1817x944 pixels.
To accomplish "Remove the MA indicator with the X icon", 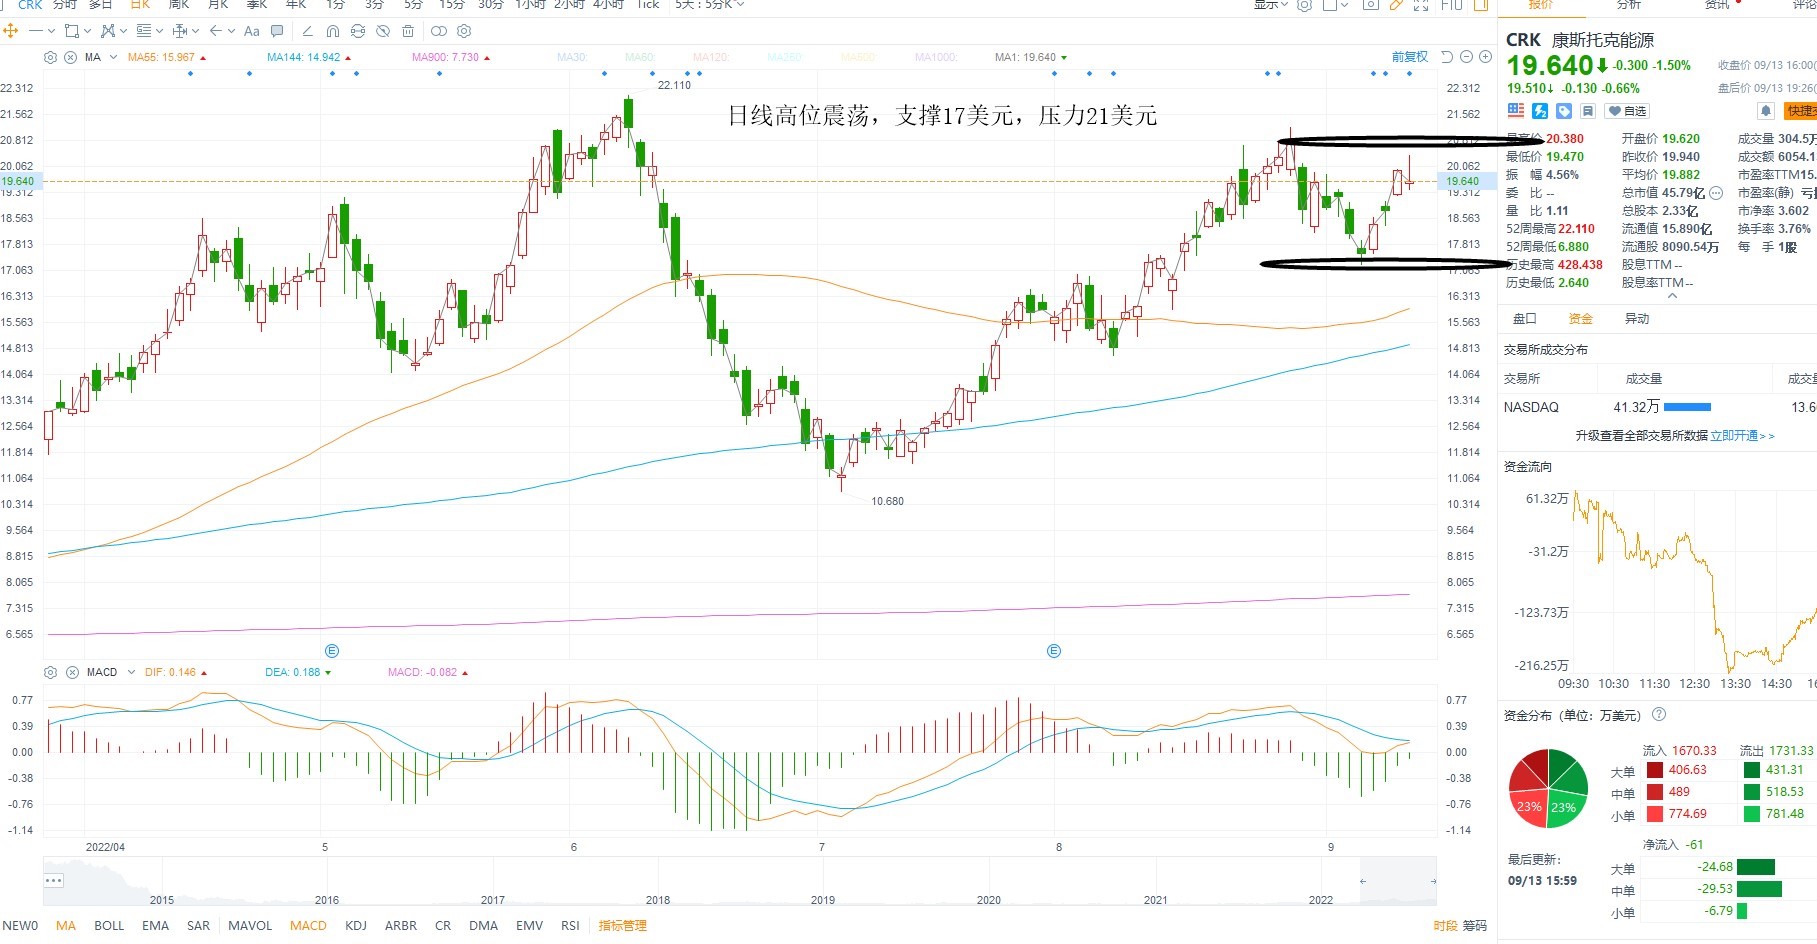I will (x=70, y=57).
